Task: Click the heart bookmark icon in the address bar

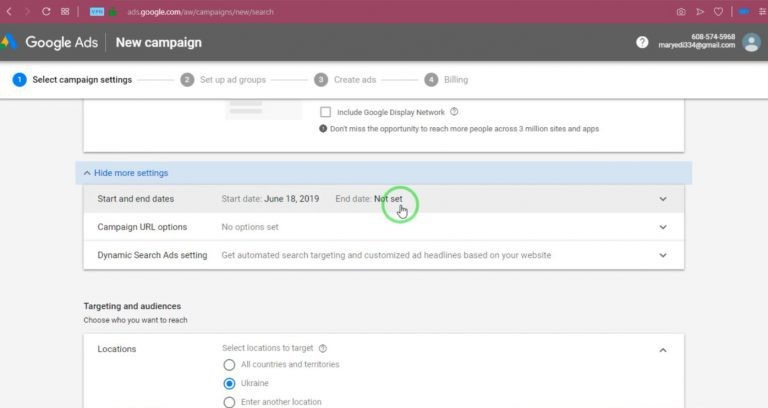Action: [718, 12]
